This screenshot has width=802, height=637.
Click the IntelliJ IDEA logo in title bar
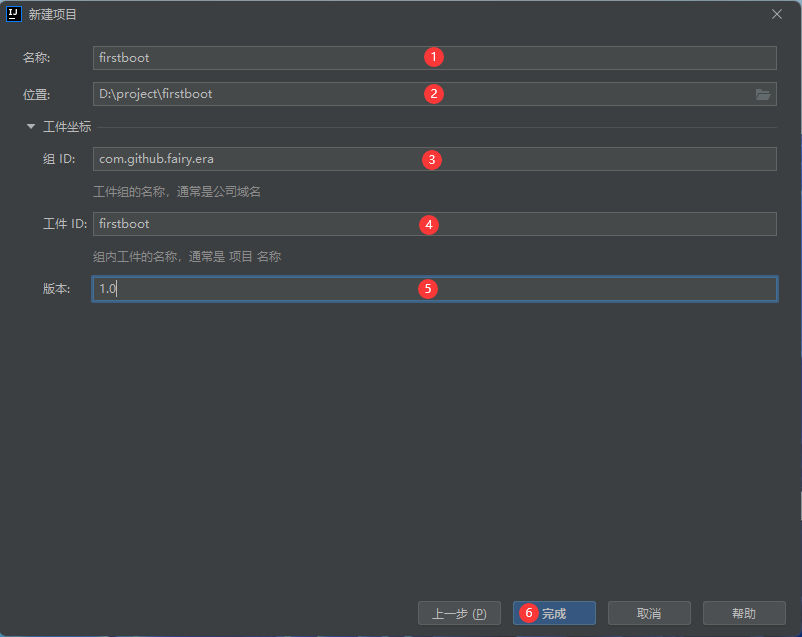point(14,14)
